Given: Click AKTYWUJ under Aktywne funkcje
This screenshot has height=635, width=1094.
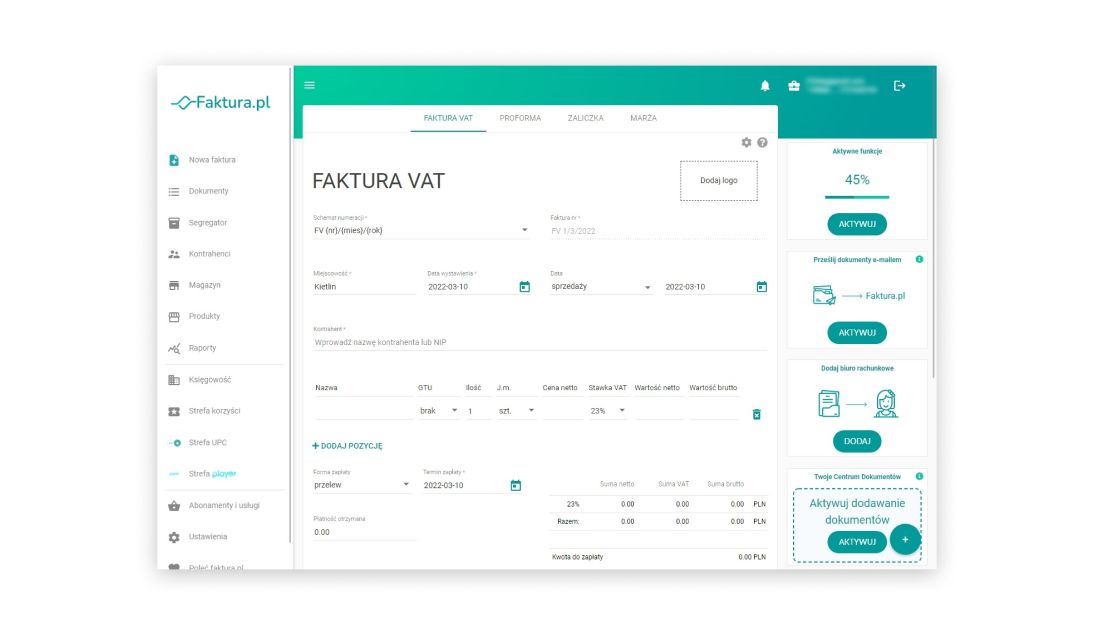Looking at the screenshot, I should click(x=857, y=224).
